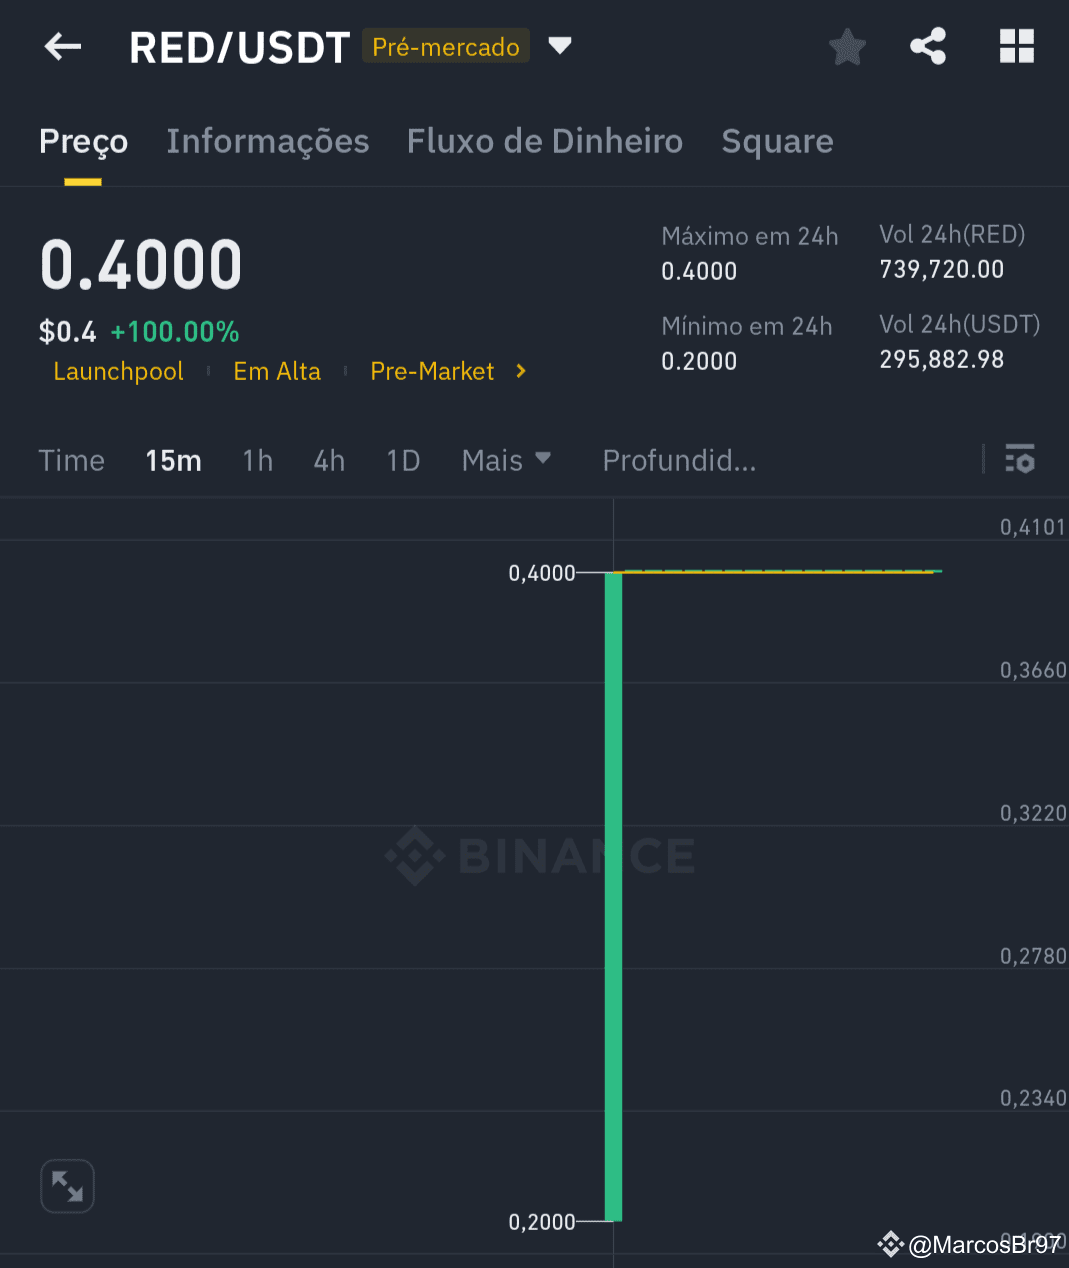The image size is (1069, 1268).
Task: Tap the 0,3220 price axis label
Action: [1033, 813]
